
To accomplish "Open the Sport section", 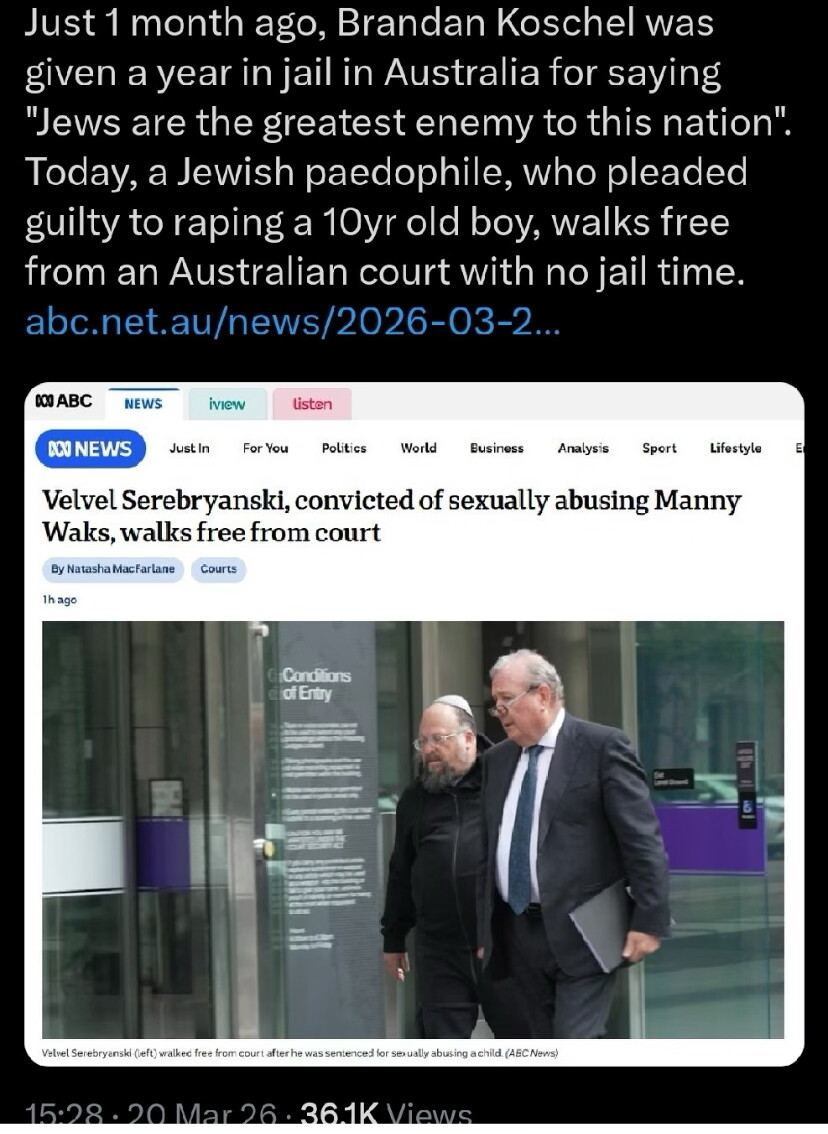I will [660, 448].
